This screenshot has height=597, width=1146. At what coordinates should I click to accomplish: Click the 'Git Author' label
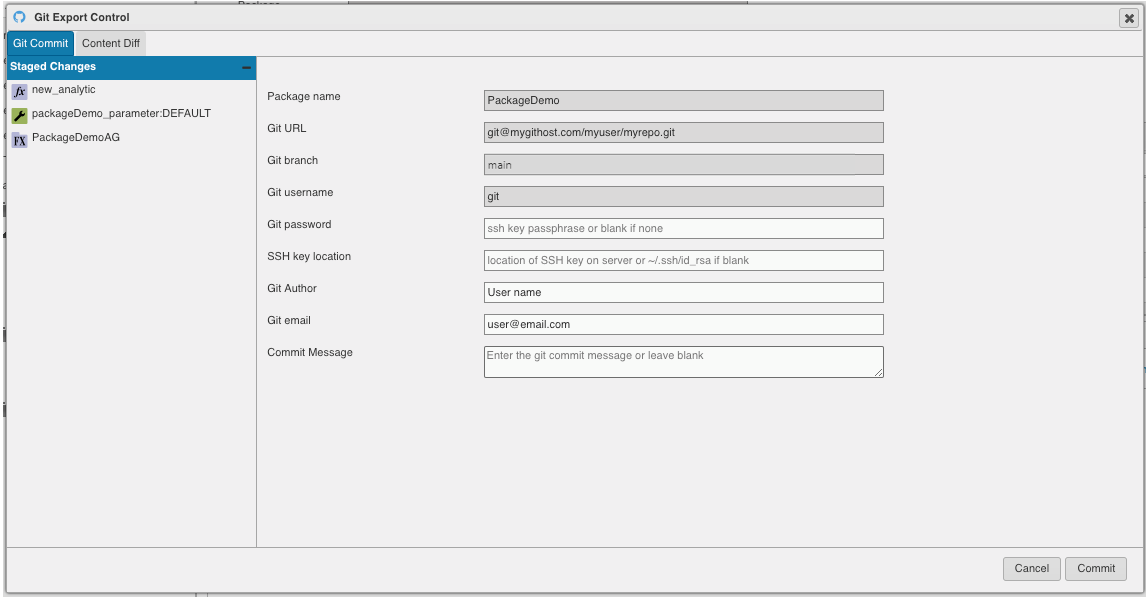tap(292, 289)
